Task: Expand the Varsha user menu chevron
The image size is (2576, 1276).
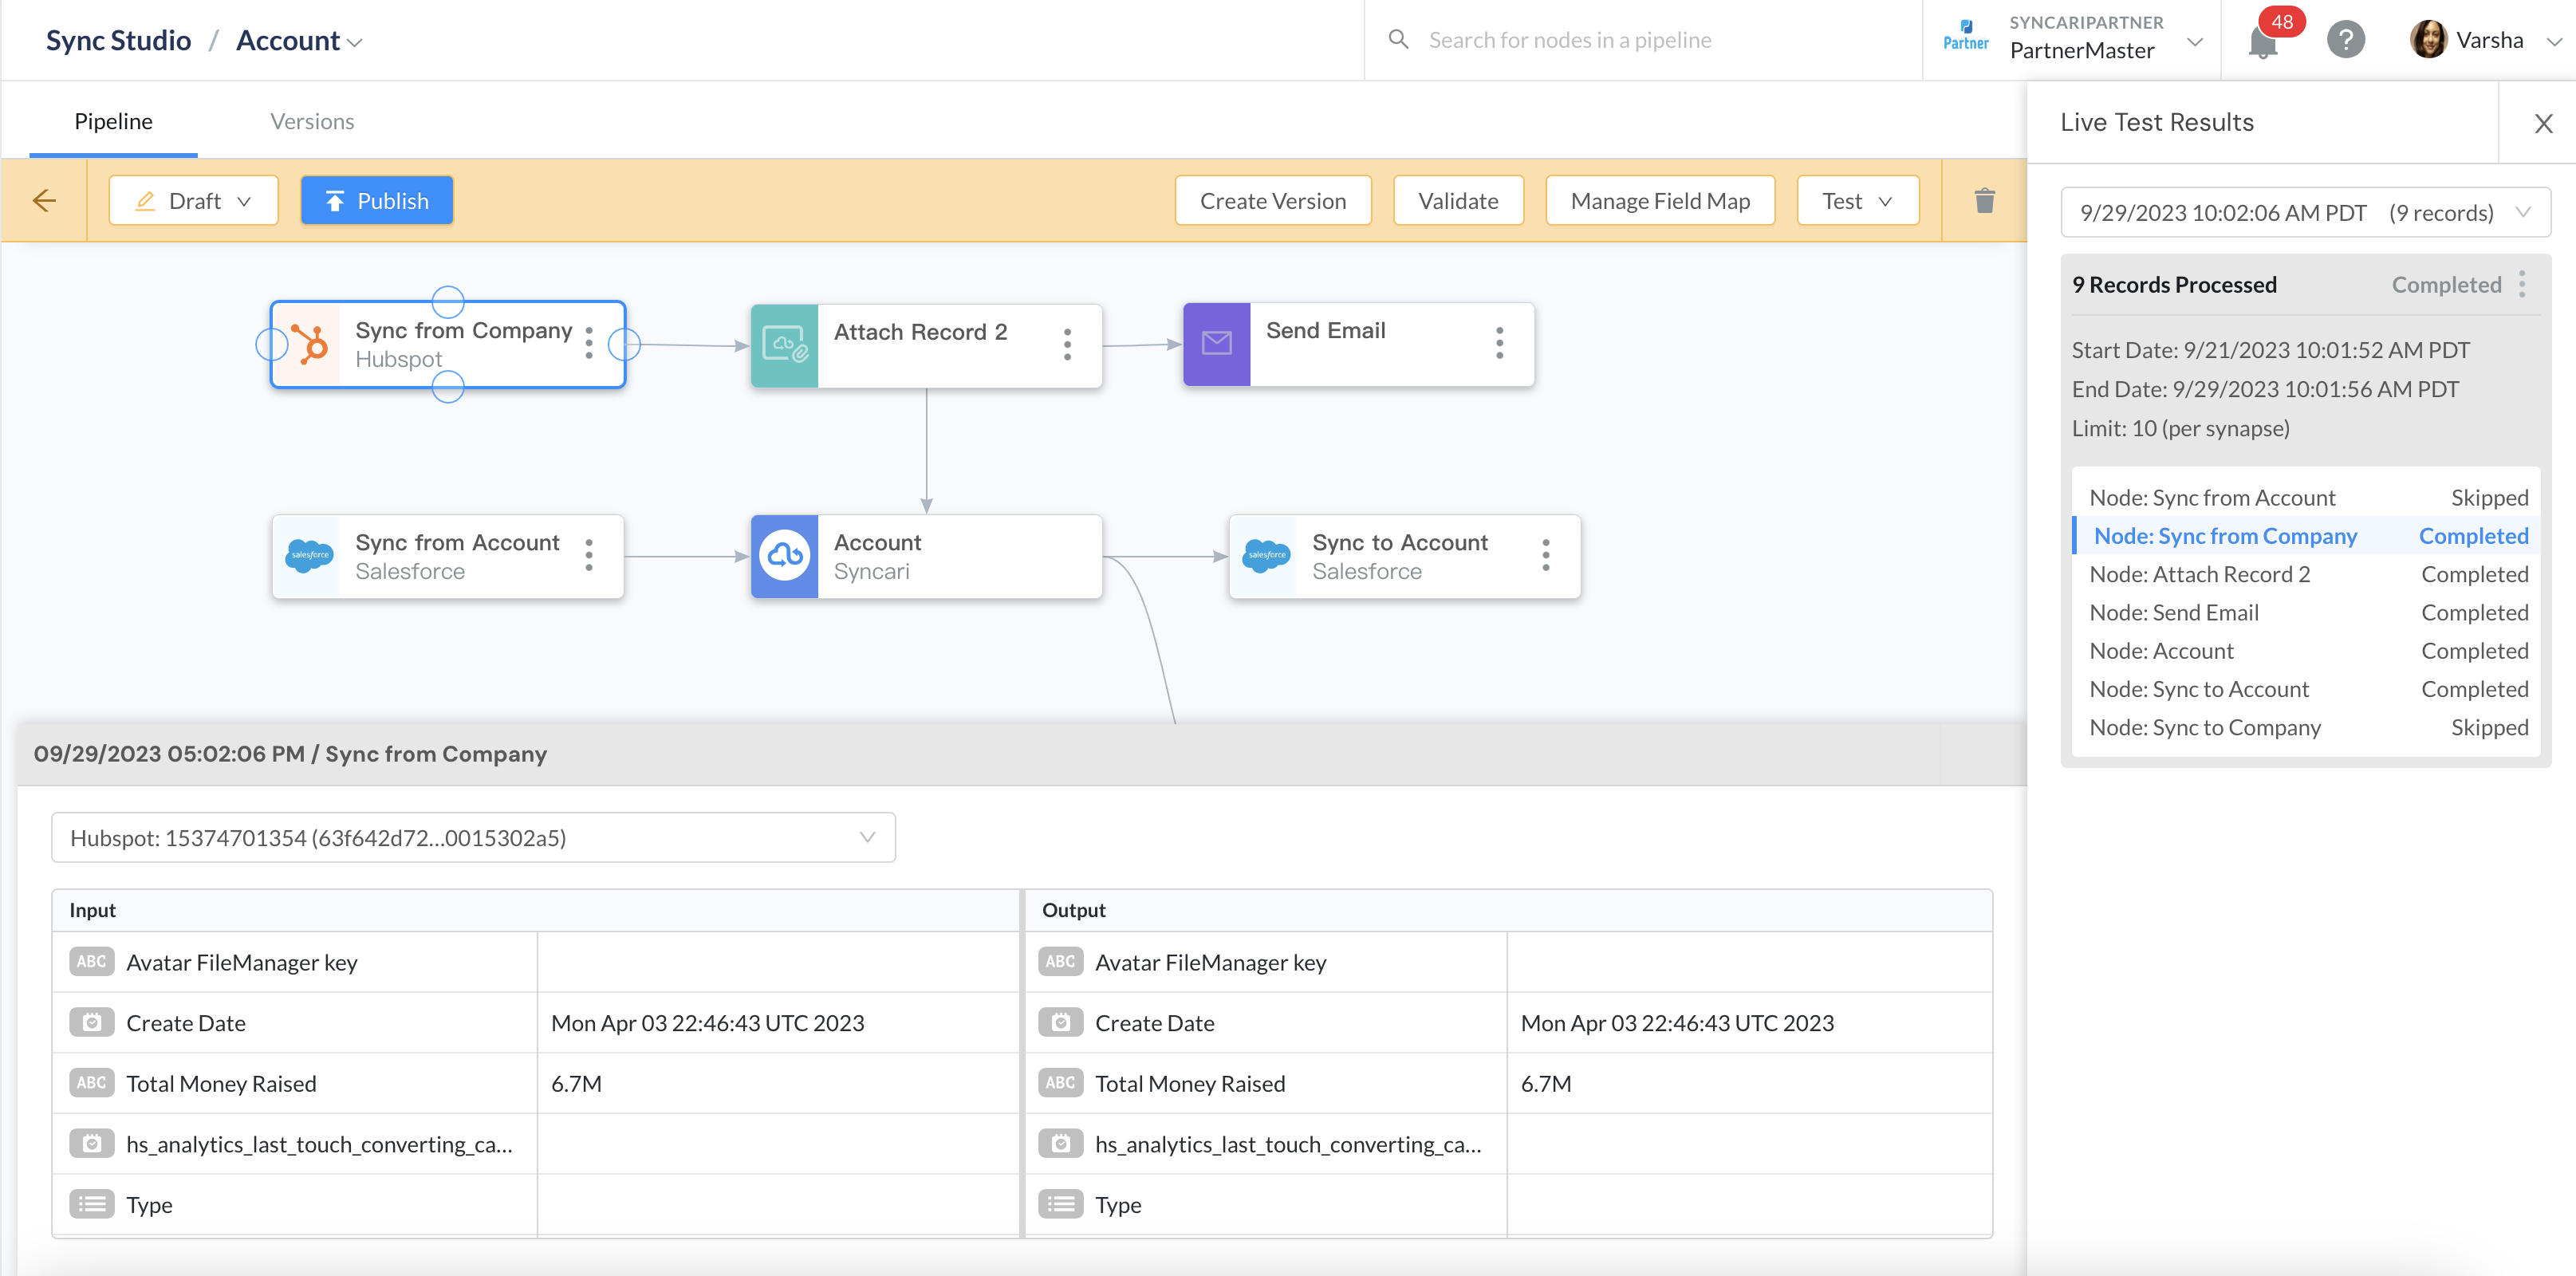Action: (x=2553, y=42)
